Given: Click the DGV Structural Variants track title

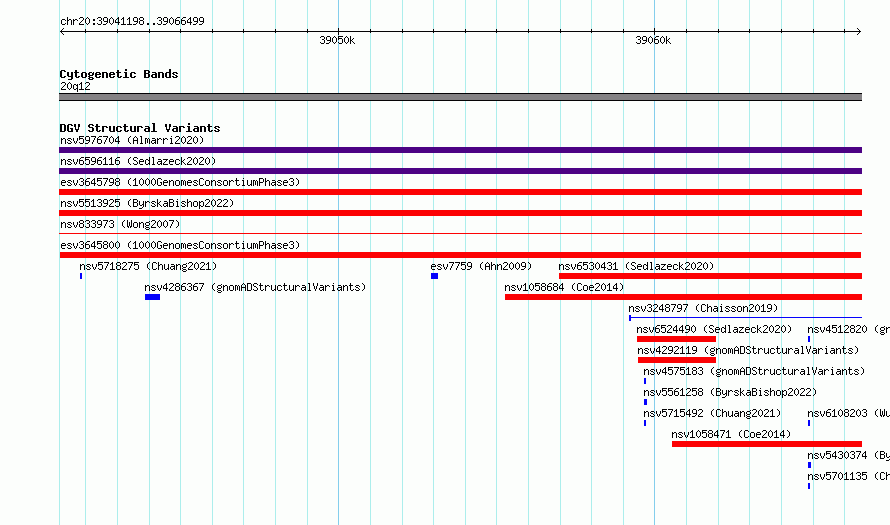Looking at the screenshot, I should [x=140, y=128].
